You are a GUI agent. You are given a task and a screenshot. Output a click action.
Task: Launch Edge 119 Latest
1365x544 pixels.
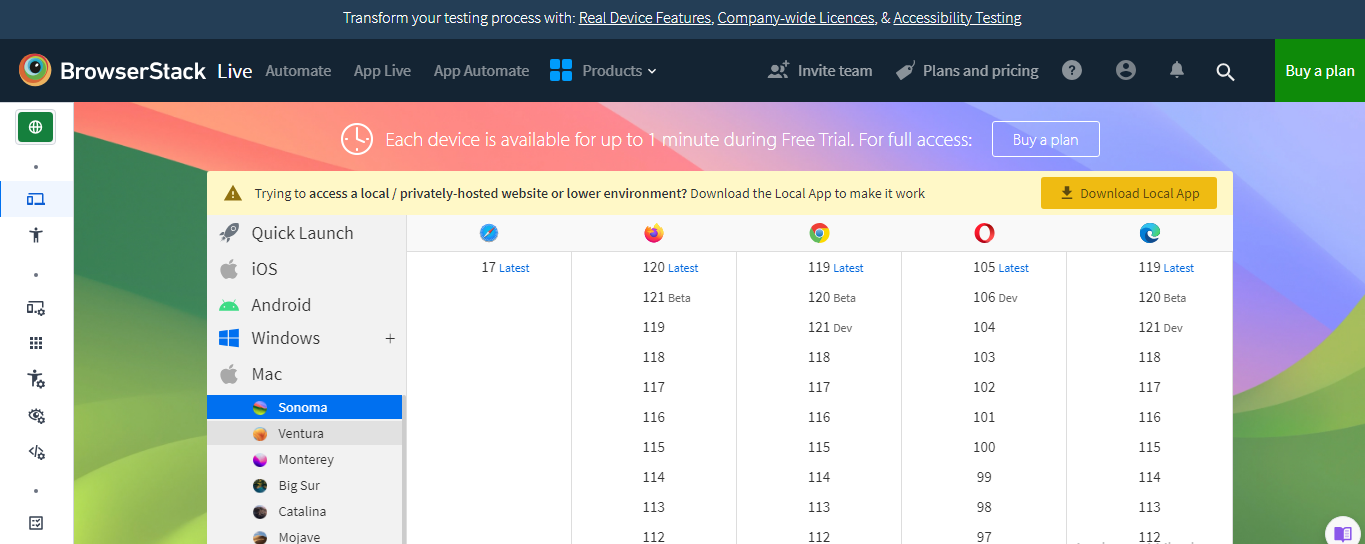[1165, 267]
